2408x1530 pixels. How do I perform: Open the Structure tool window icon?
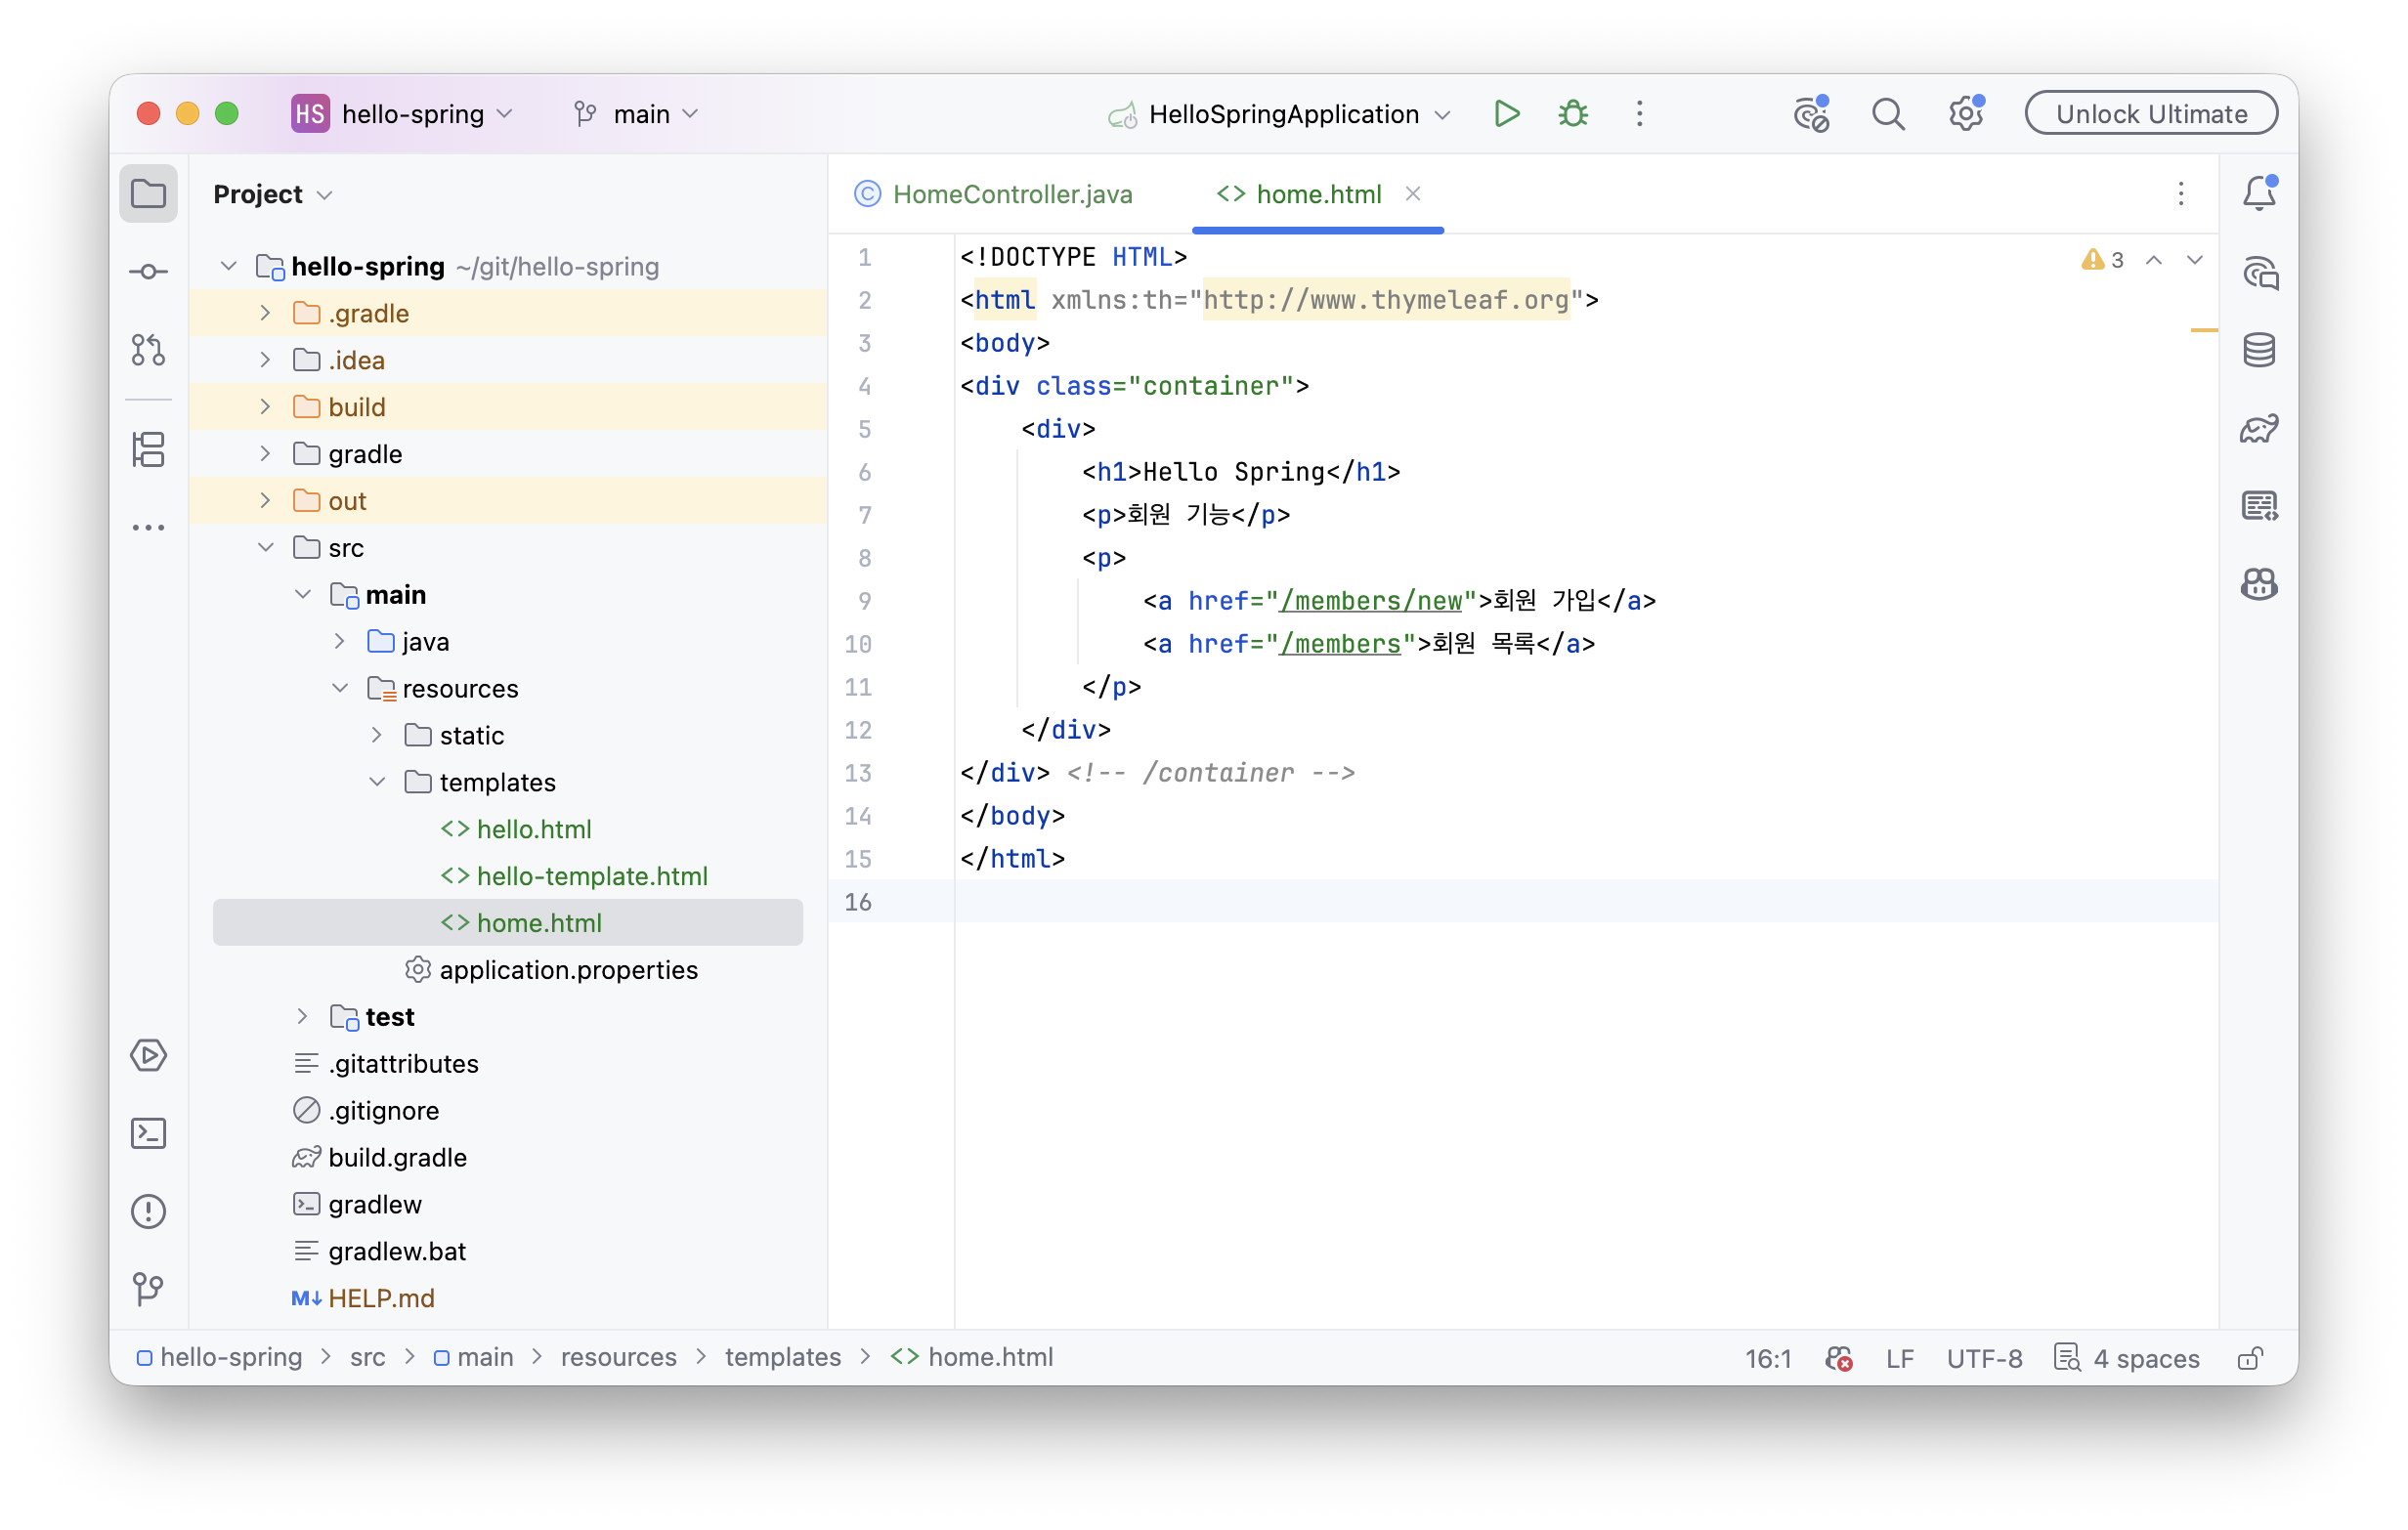pyautogui.click(x=148, y=449)
